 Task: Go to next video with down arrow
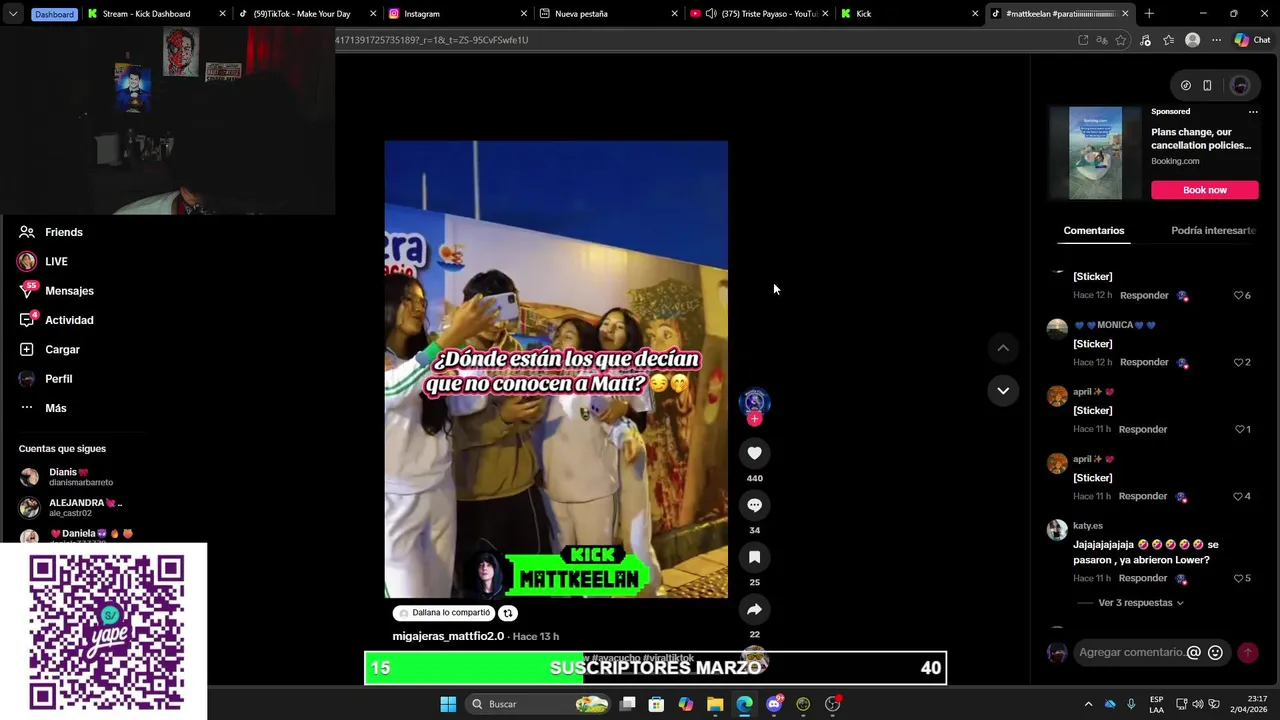click(1003, 390)
